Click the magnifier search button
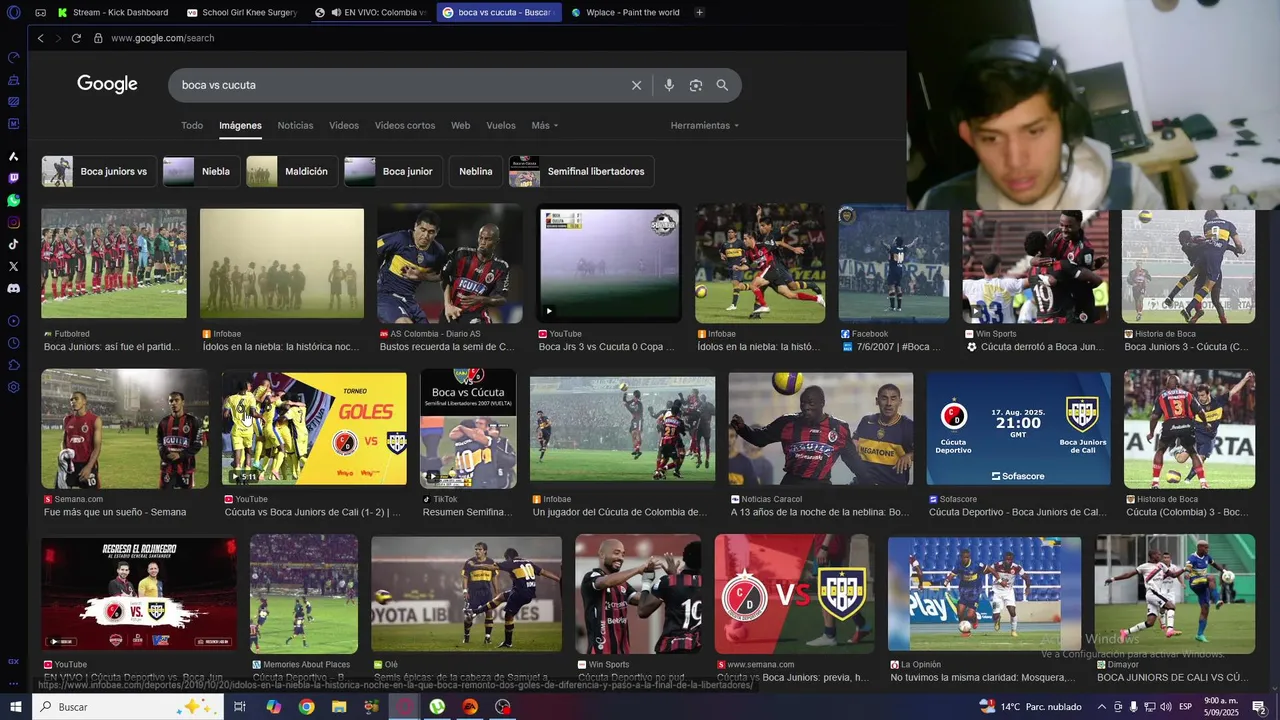This screenshot has width=1280, height=720. pyautogui.click(x=722, y=85)
